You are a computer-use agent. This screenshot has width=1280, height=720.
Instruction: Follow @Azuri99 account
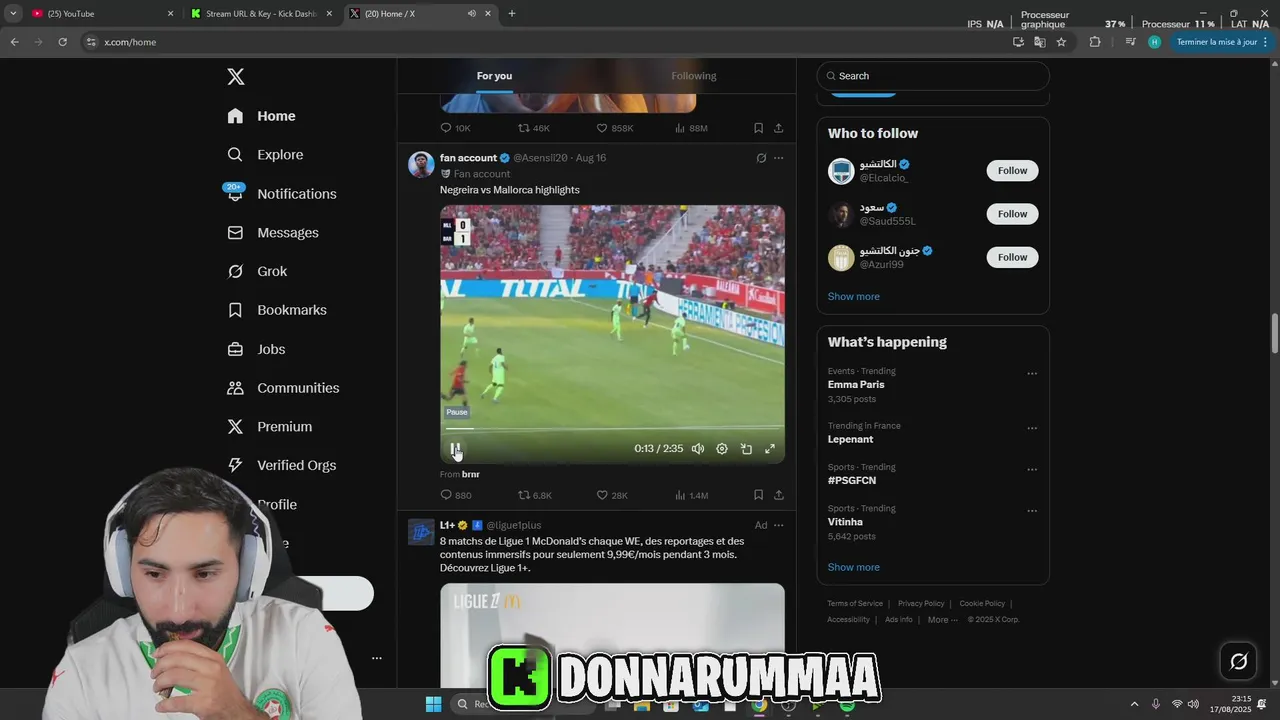(x=1012, y=257)
